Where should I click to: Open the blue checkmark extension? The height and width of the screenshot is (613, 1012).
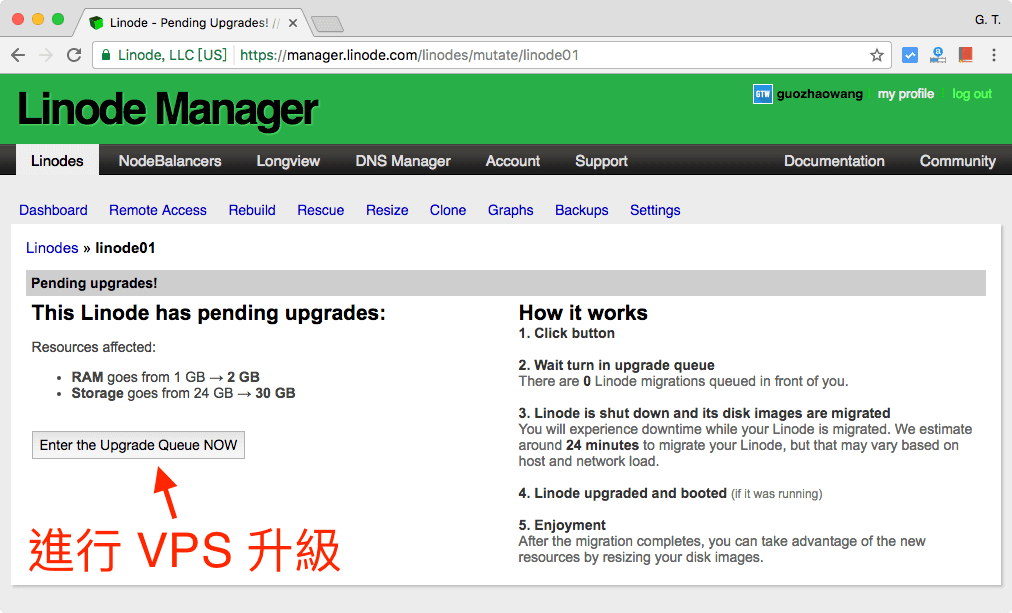(x=910, y=55)
